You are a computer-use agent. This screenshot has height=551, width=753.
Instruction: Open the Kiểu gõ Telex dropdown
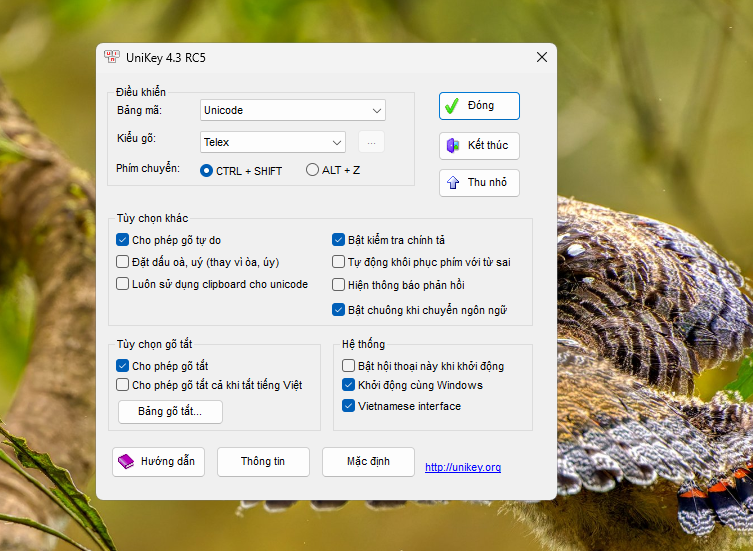click(273, 142)
